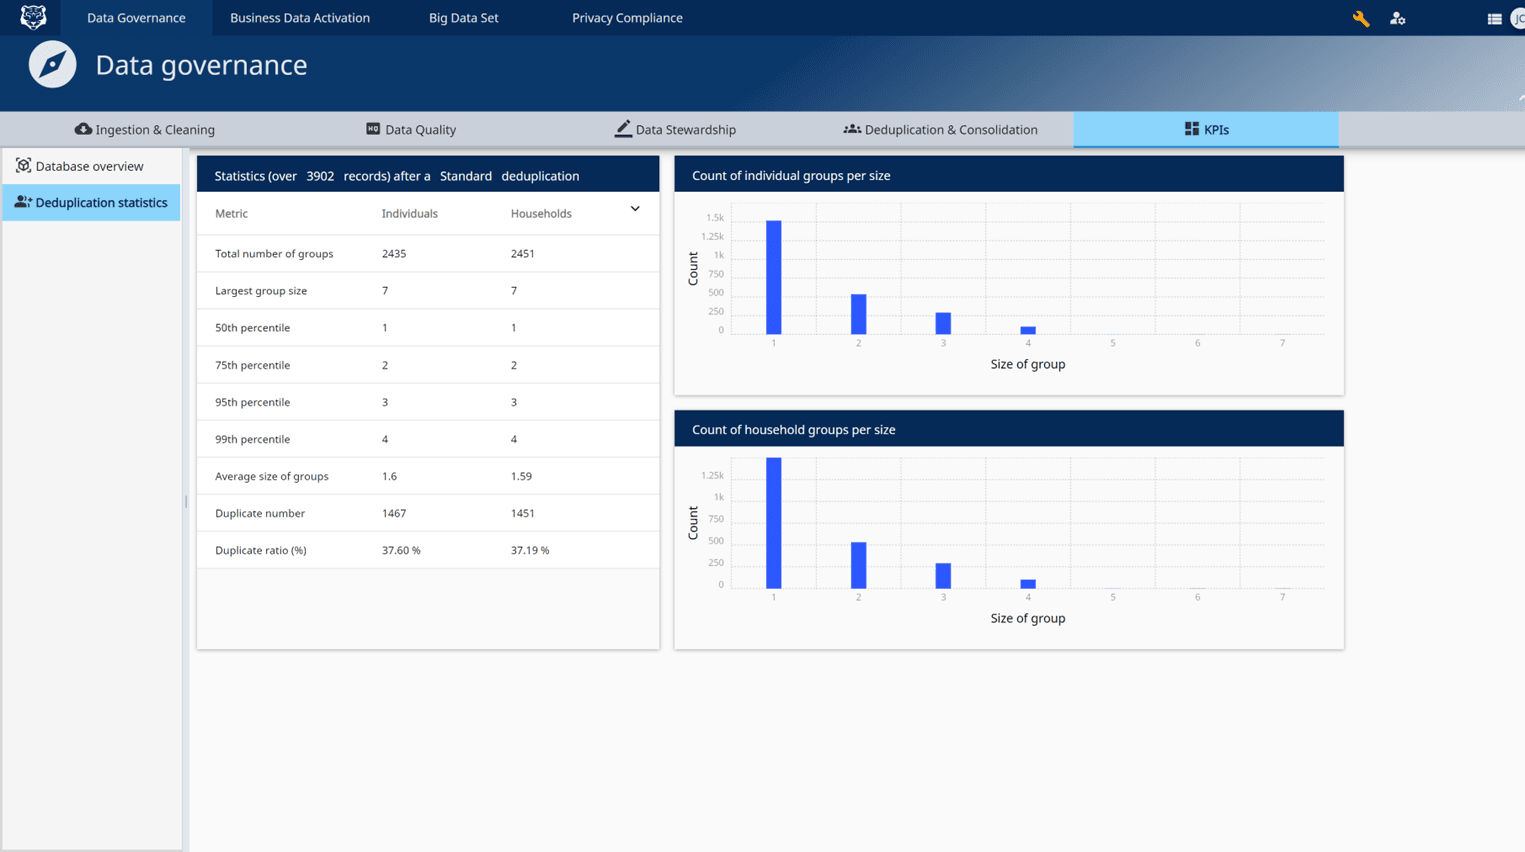The image size is (1525, 852).
Task: Open the user administration gear icon
Action: click(x=1397, y=19)
